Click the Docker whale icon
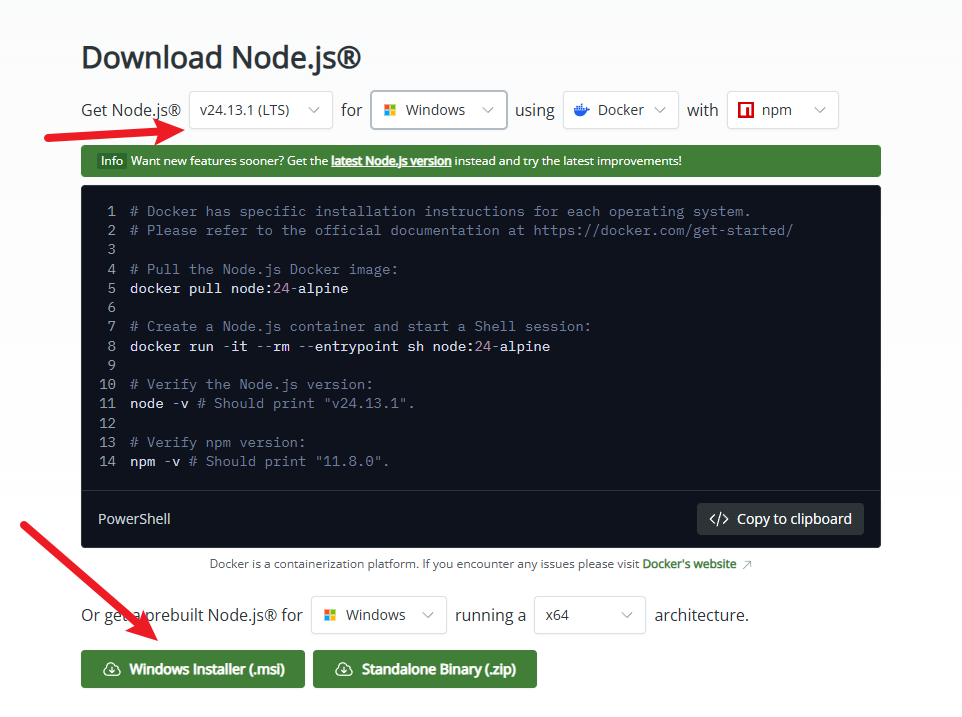This screenshot has height=717, width=962. (x=581, y=110)
